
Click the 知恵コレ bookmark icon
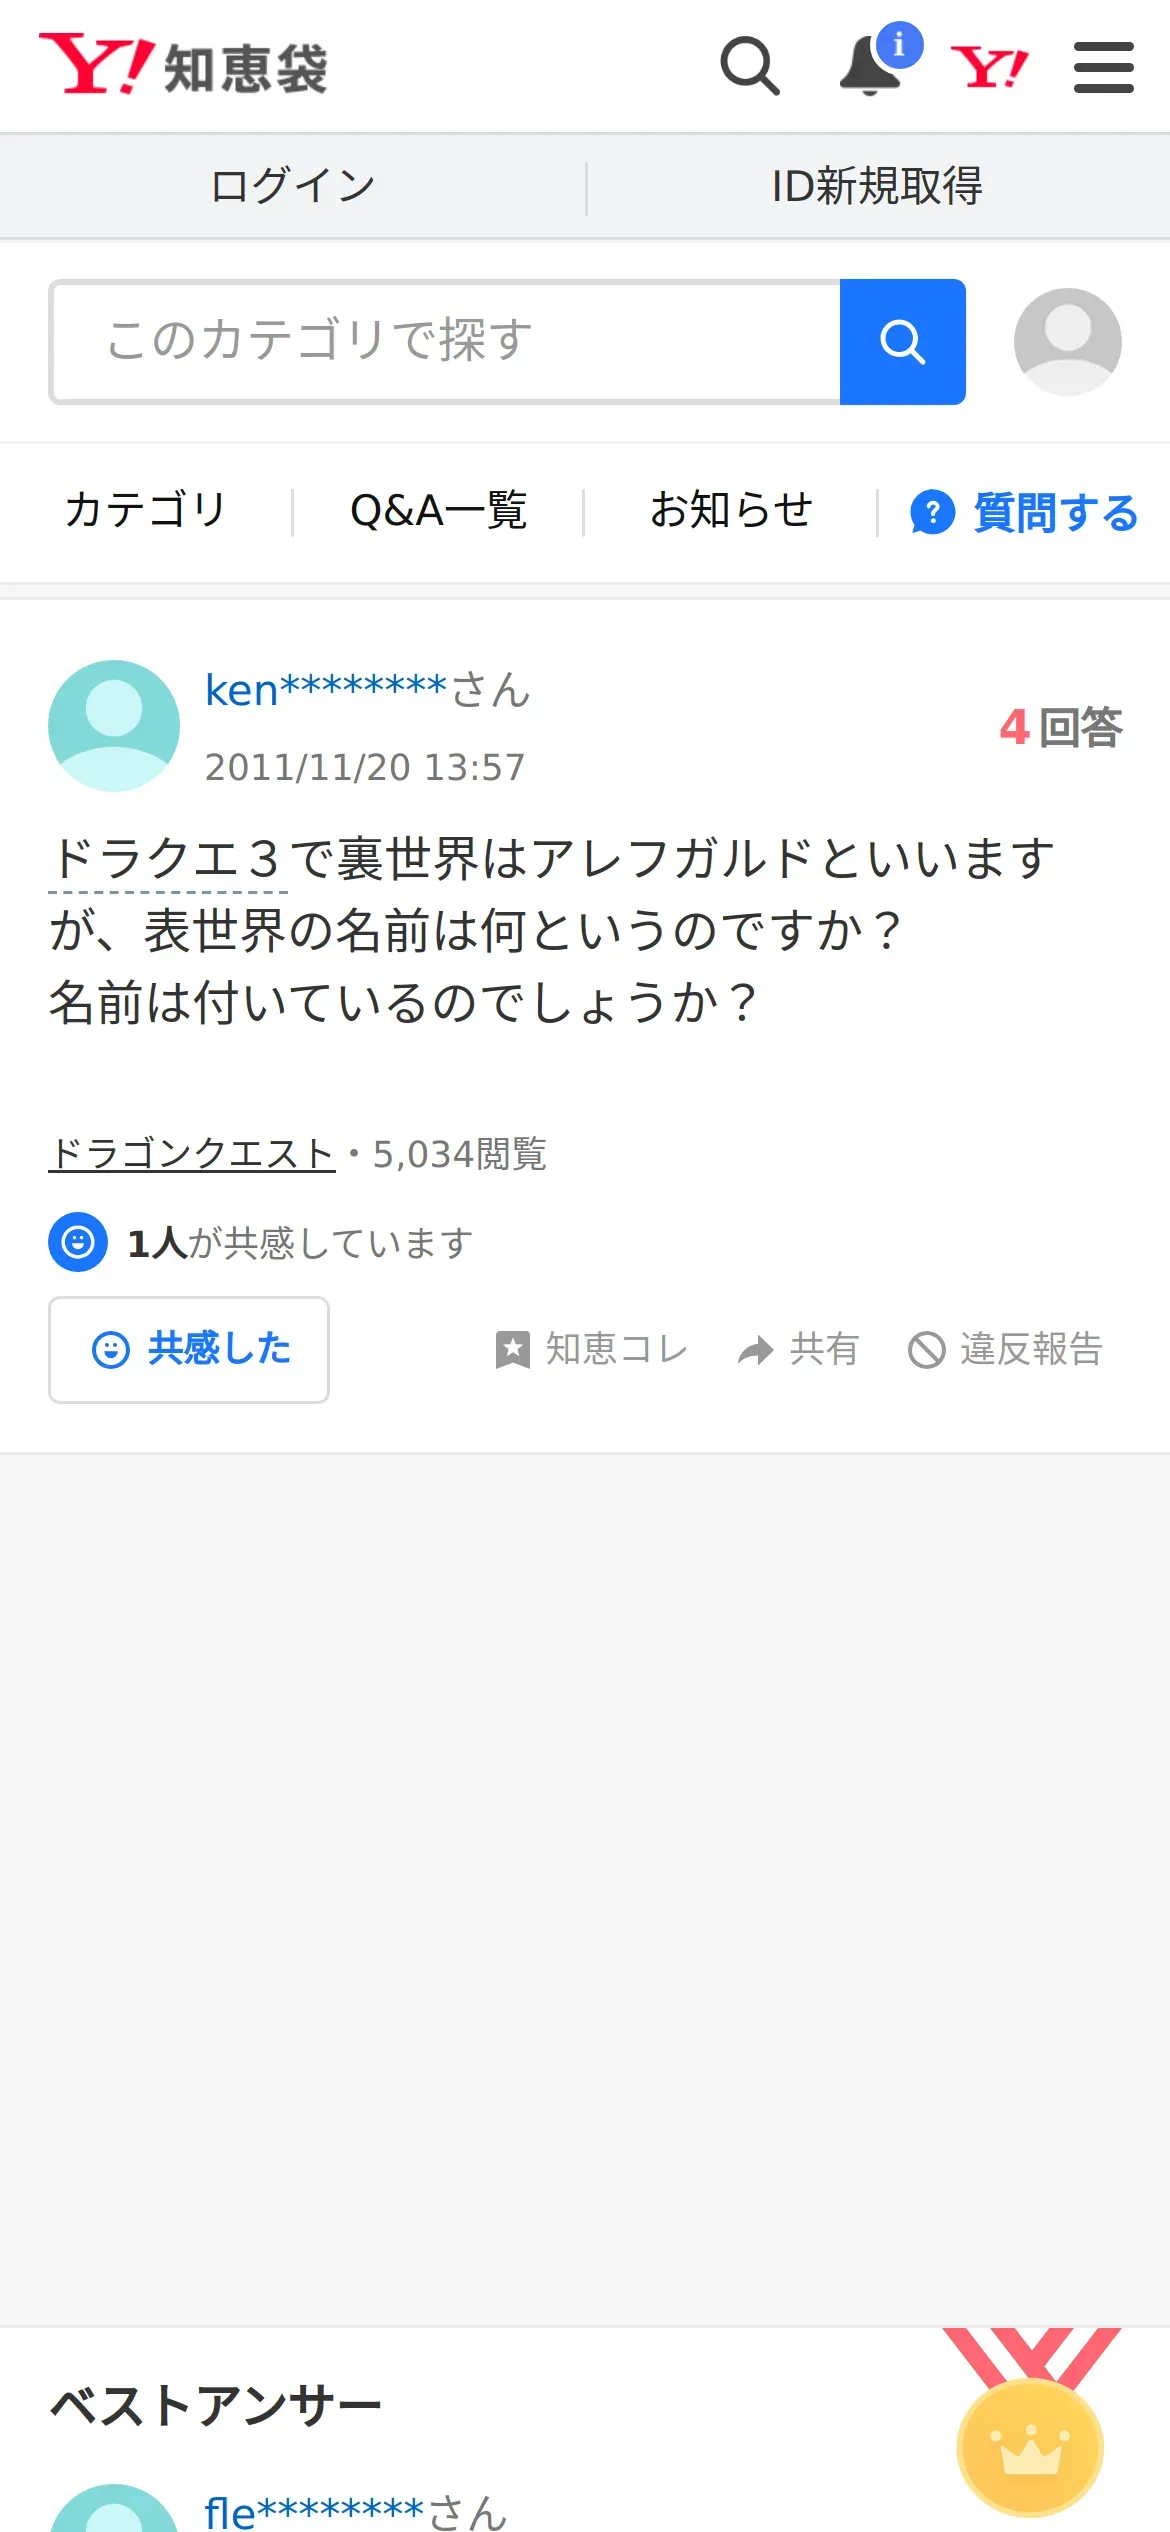[x=513, y=1350]
